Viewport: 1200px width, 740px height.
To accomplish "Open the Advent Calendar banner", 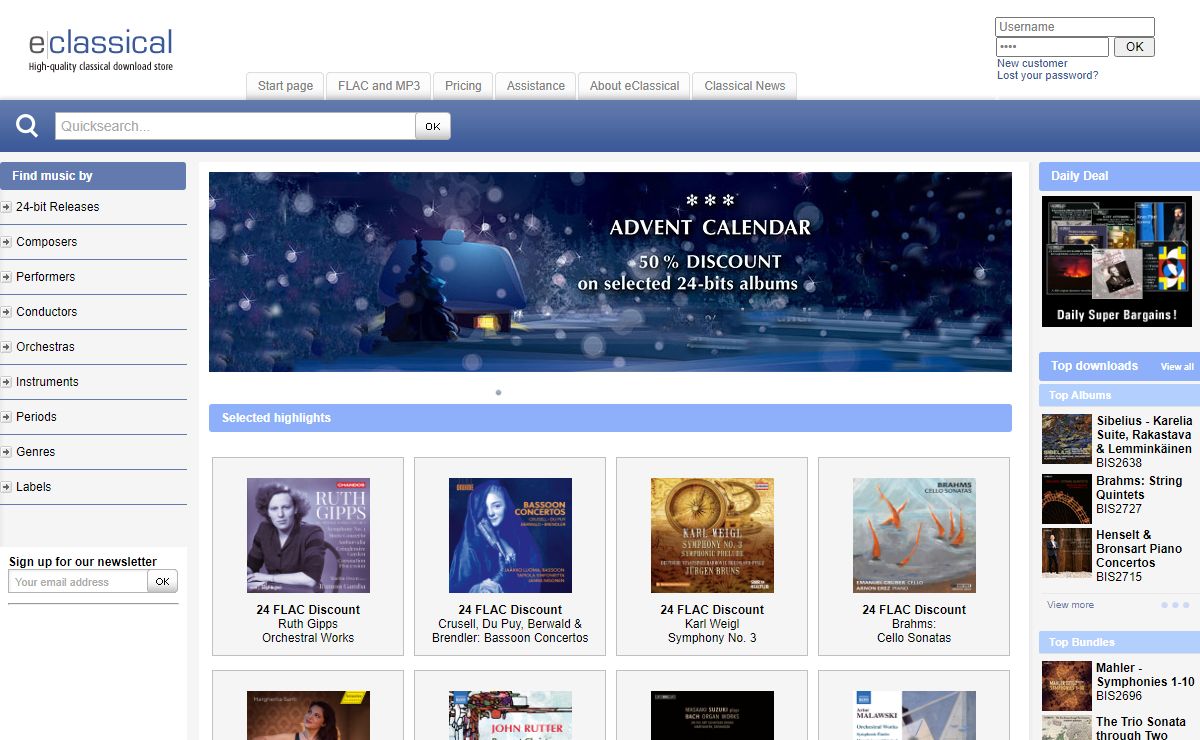I will click(610, 272).
